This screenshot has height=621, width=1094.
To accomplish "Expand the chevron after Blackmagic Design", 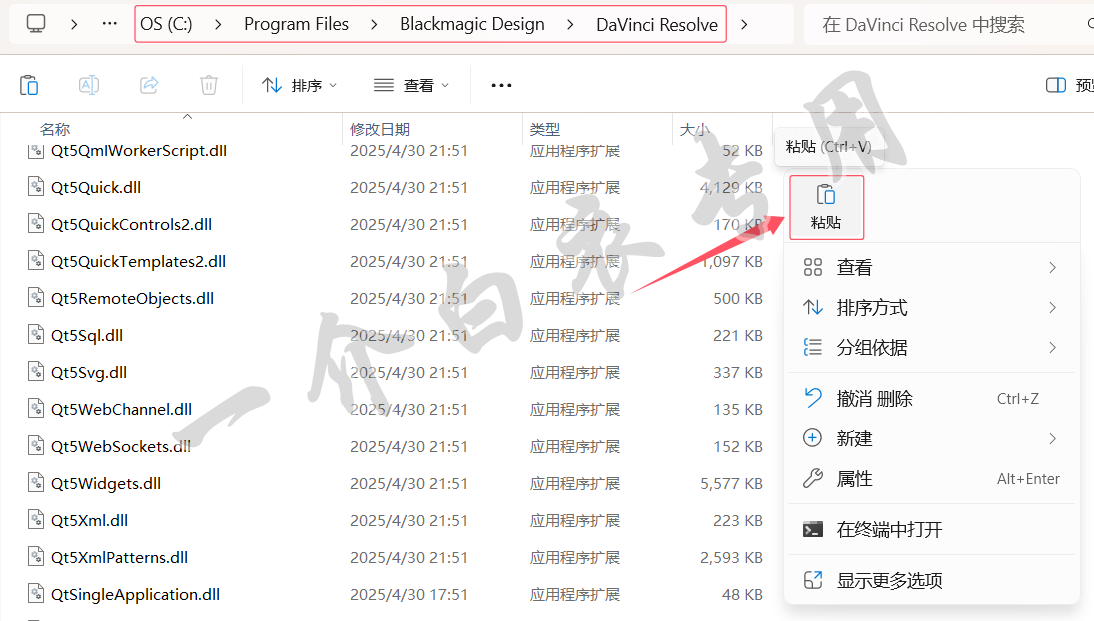I will click(571, 24).
